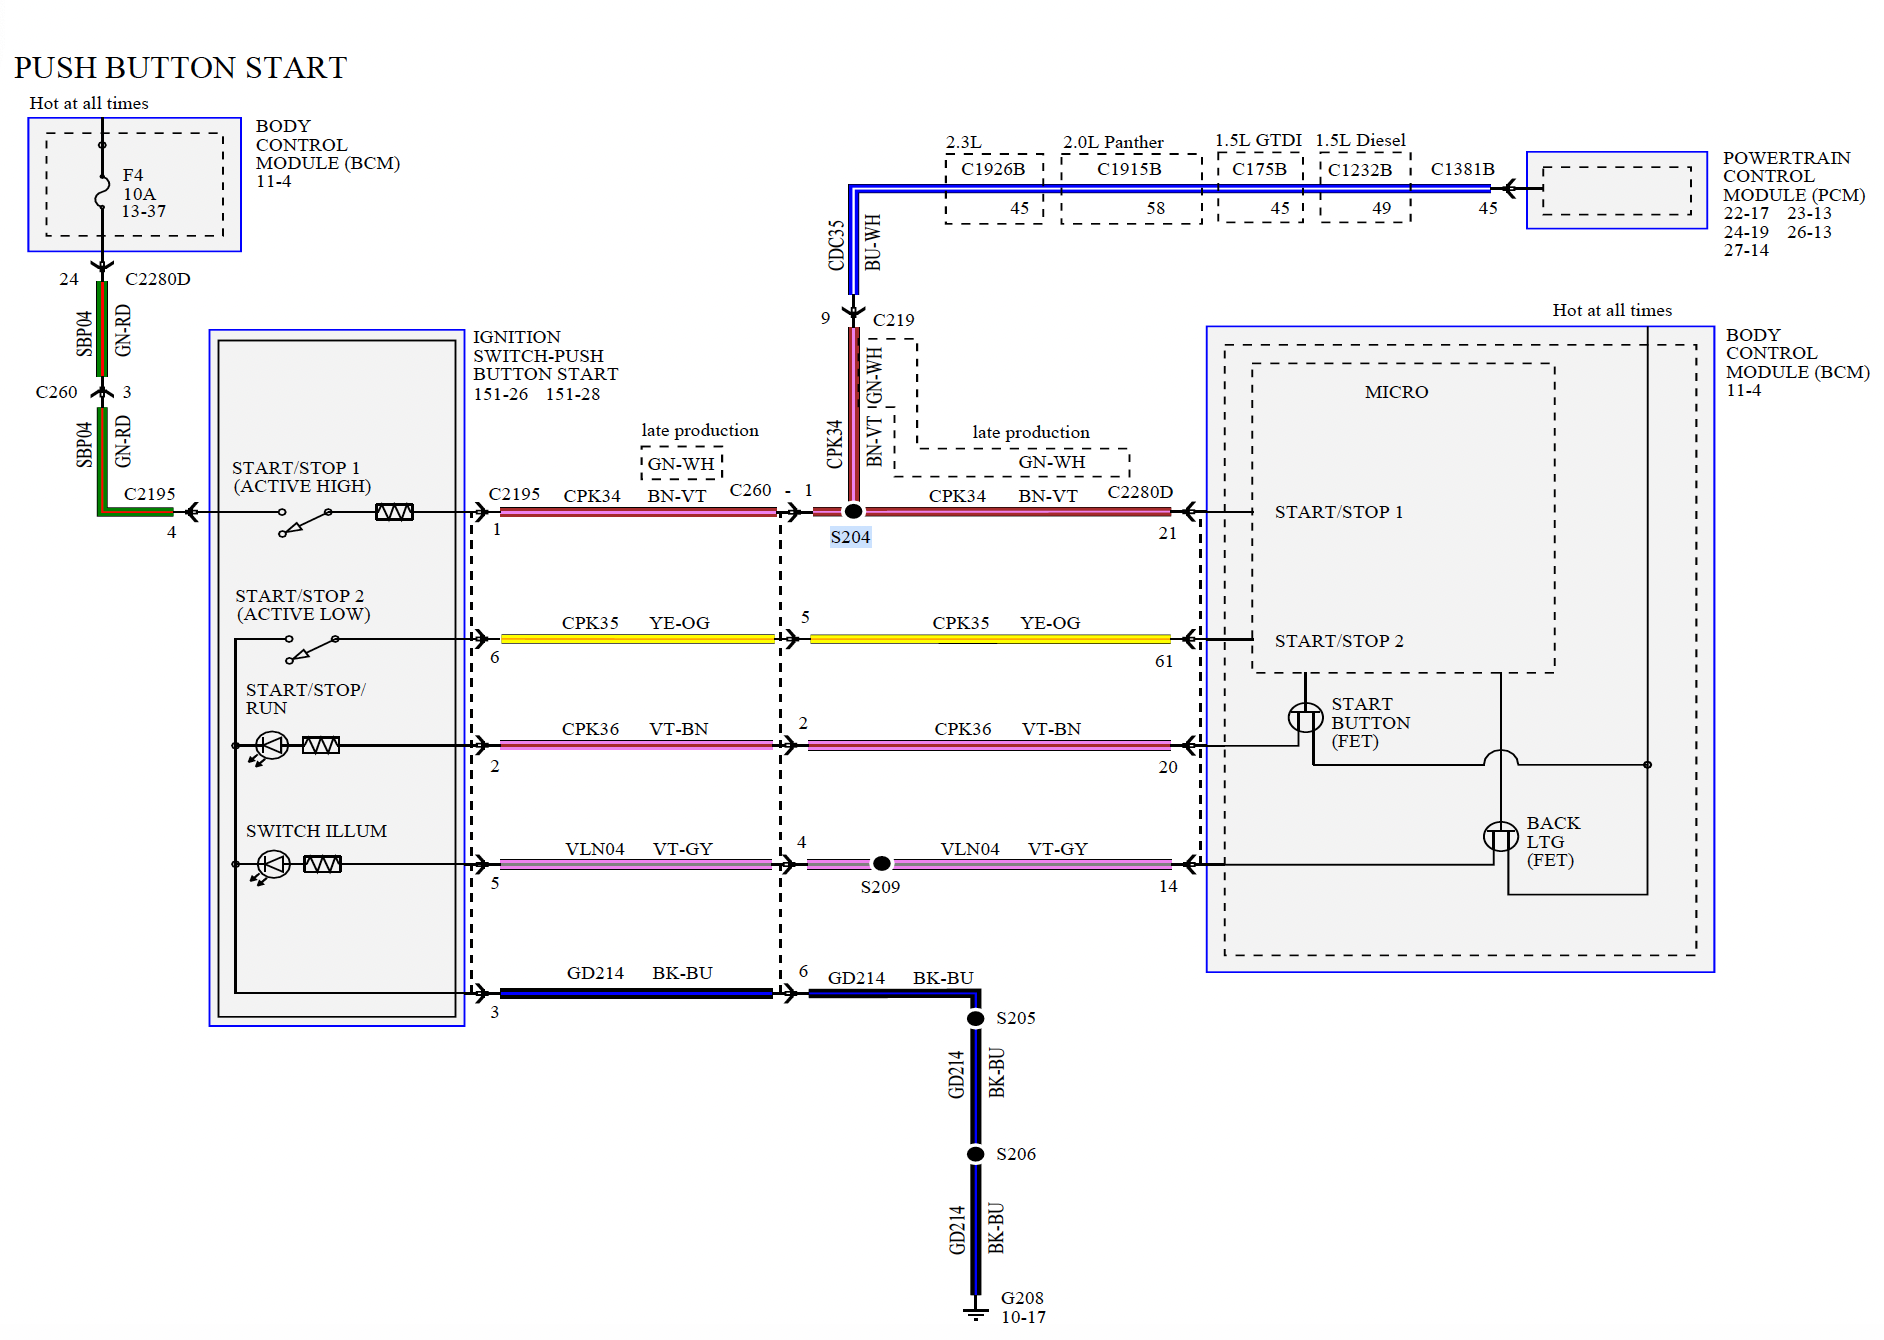Image resolution: width=1884 pixels, height=1340 pixels.
Task: Click the S209 splice dot
Action: pyautogui.click(x=881, y=863)
